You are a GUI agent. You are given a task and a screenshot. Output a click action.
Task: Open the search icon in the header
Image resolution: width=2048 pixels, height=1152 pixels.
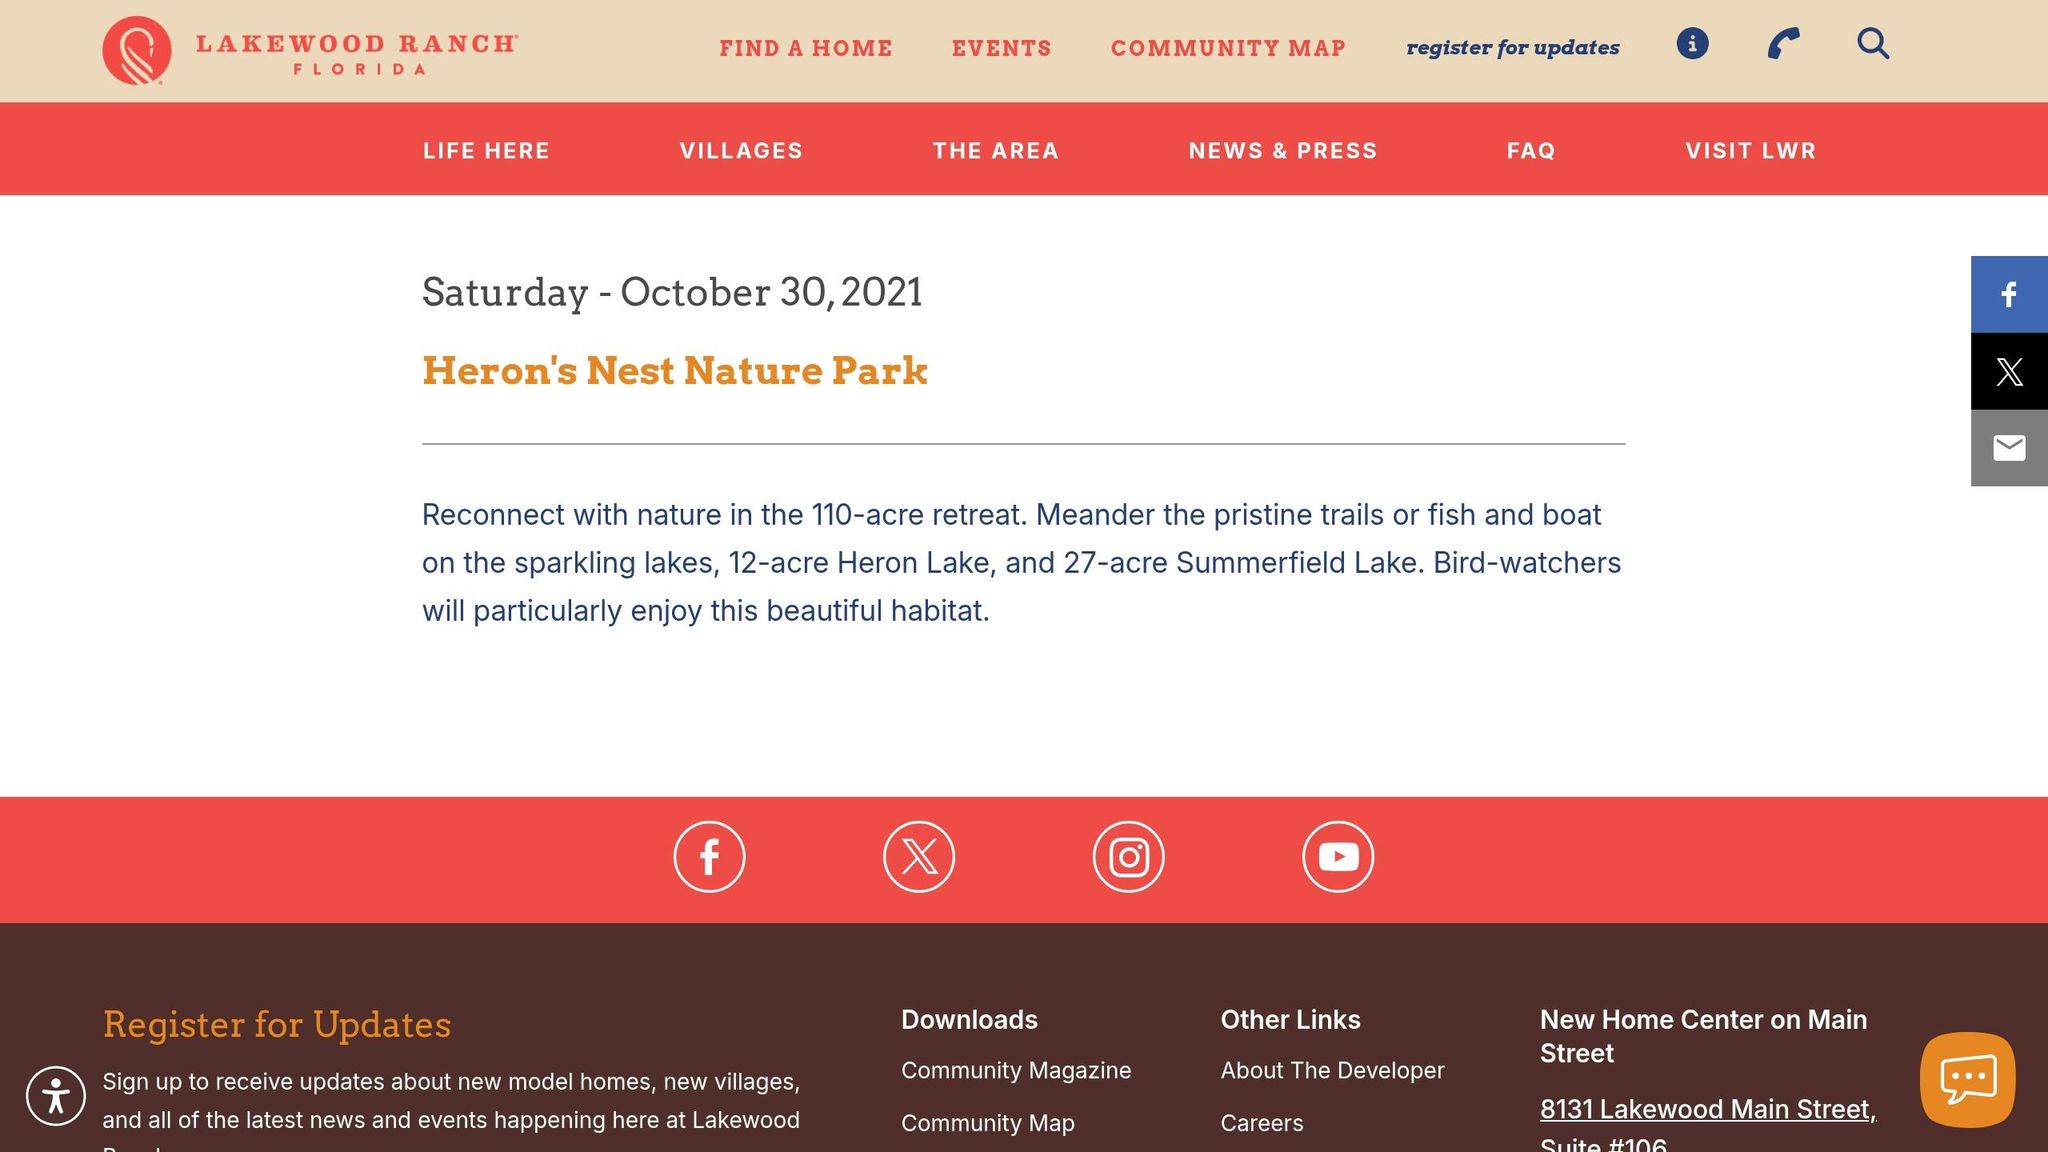click(1872, 44)
